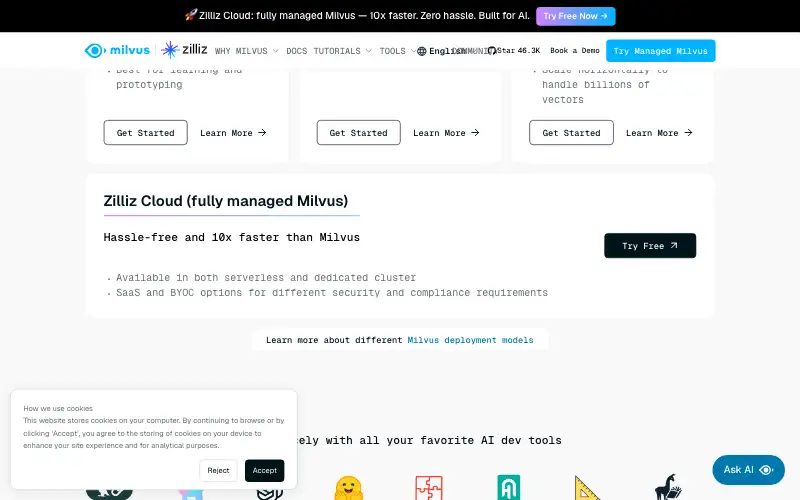Click the text Hassle-free and 10x faster than Milvus
The image size is (800, 500).
232,237
